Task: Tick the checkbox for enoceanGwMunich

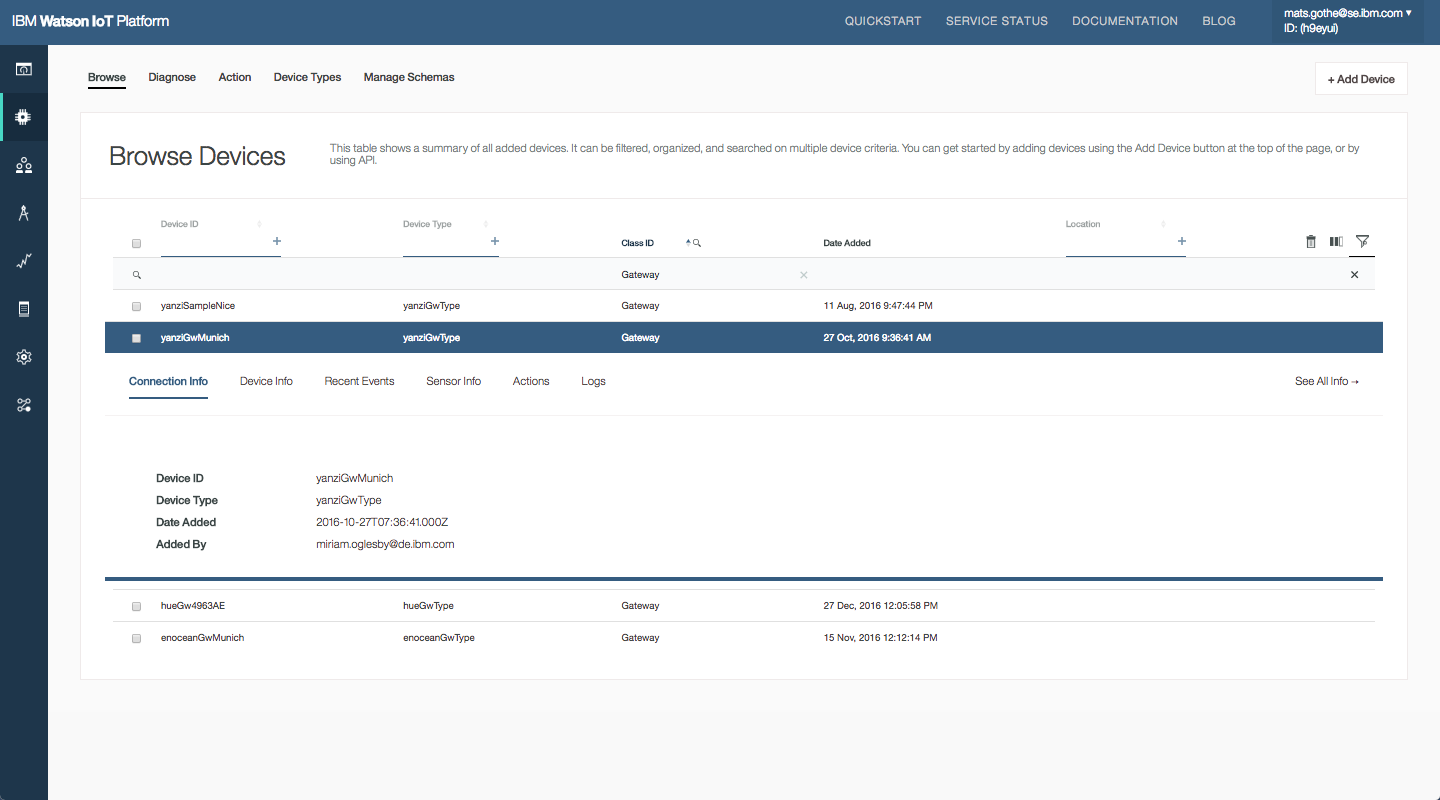Action: click(137, 638)
